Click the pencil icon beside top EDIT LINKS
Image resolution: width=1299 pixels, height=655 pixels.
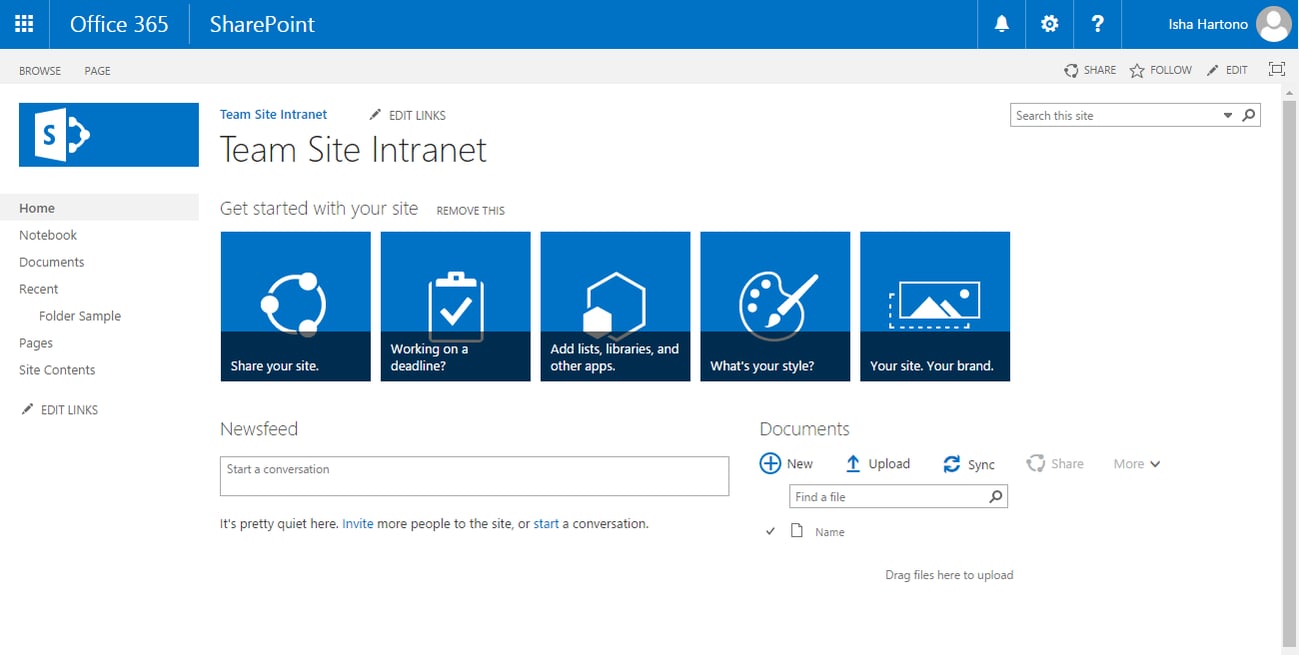pyautogui.click(x=376, y=115)
